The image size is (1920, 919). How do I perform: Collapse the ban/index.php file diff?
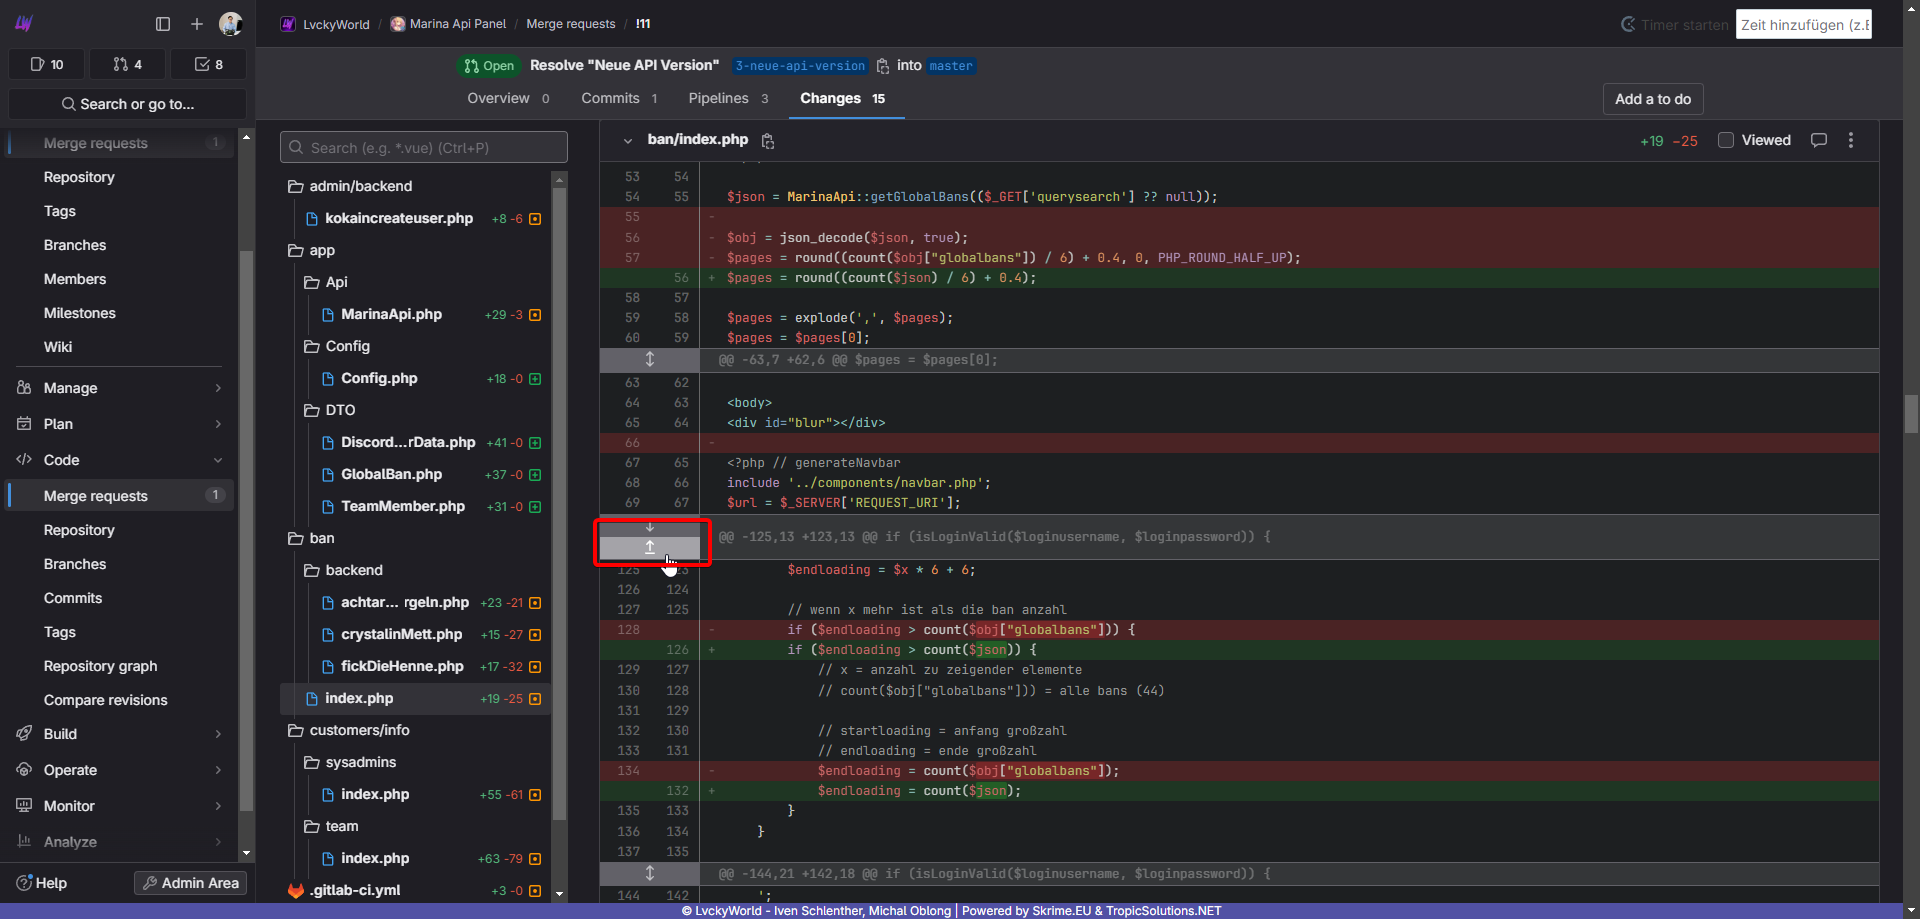pos(628,141)
